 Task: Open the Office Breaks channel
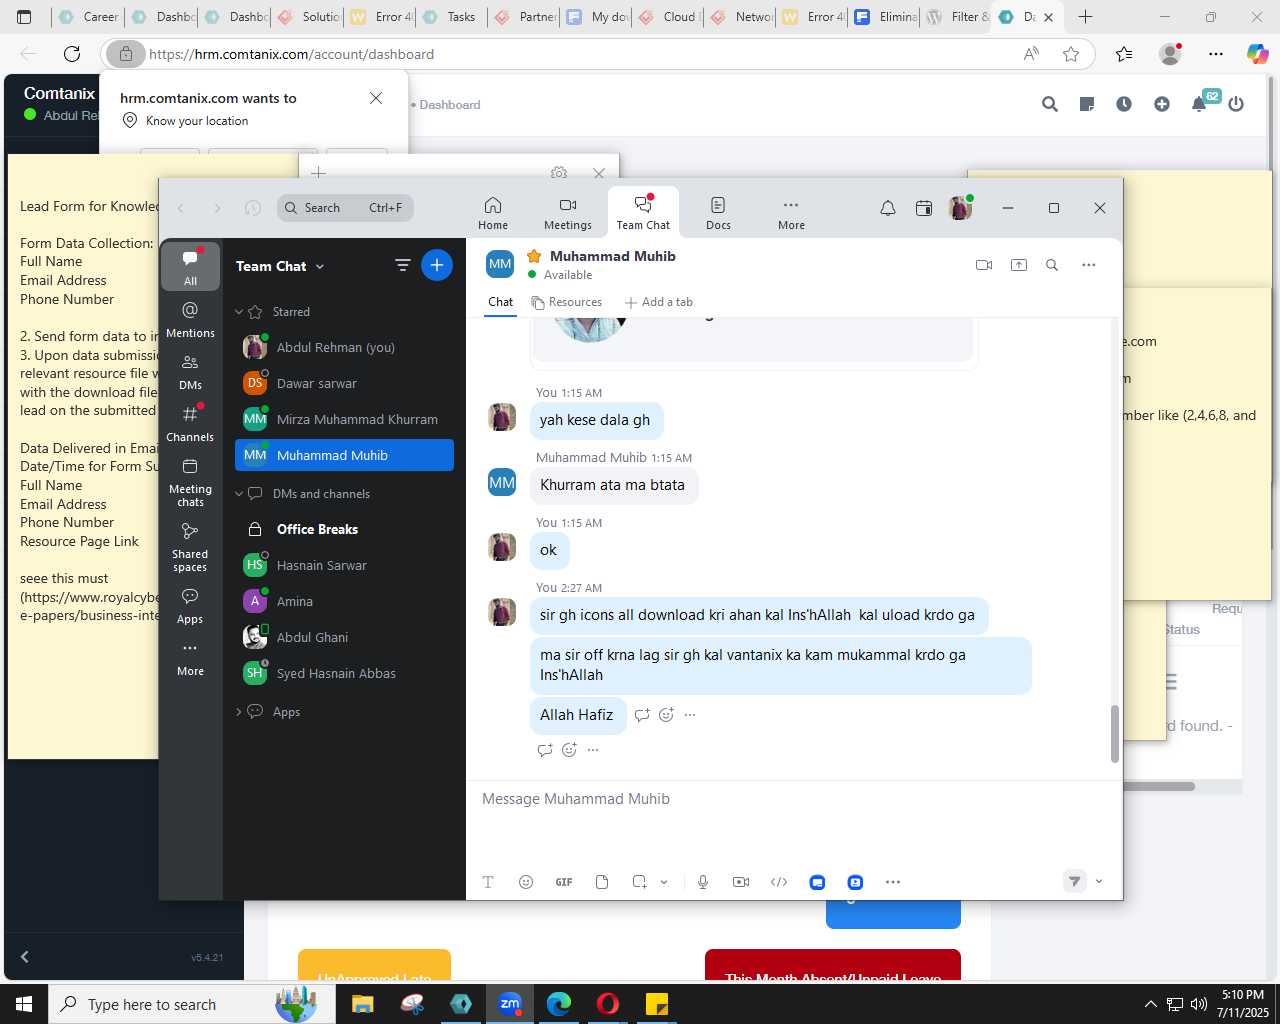tap(344, 529)
